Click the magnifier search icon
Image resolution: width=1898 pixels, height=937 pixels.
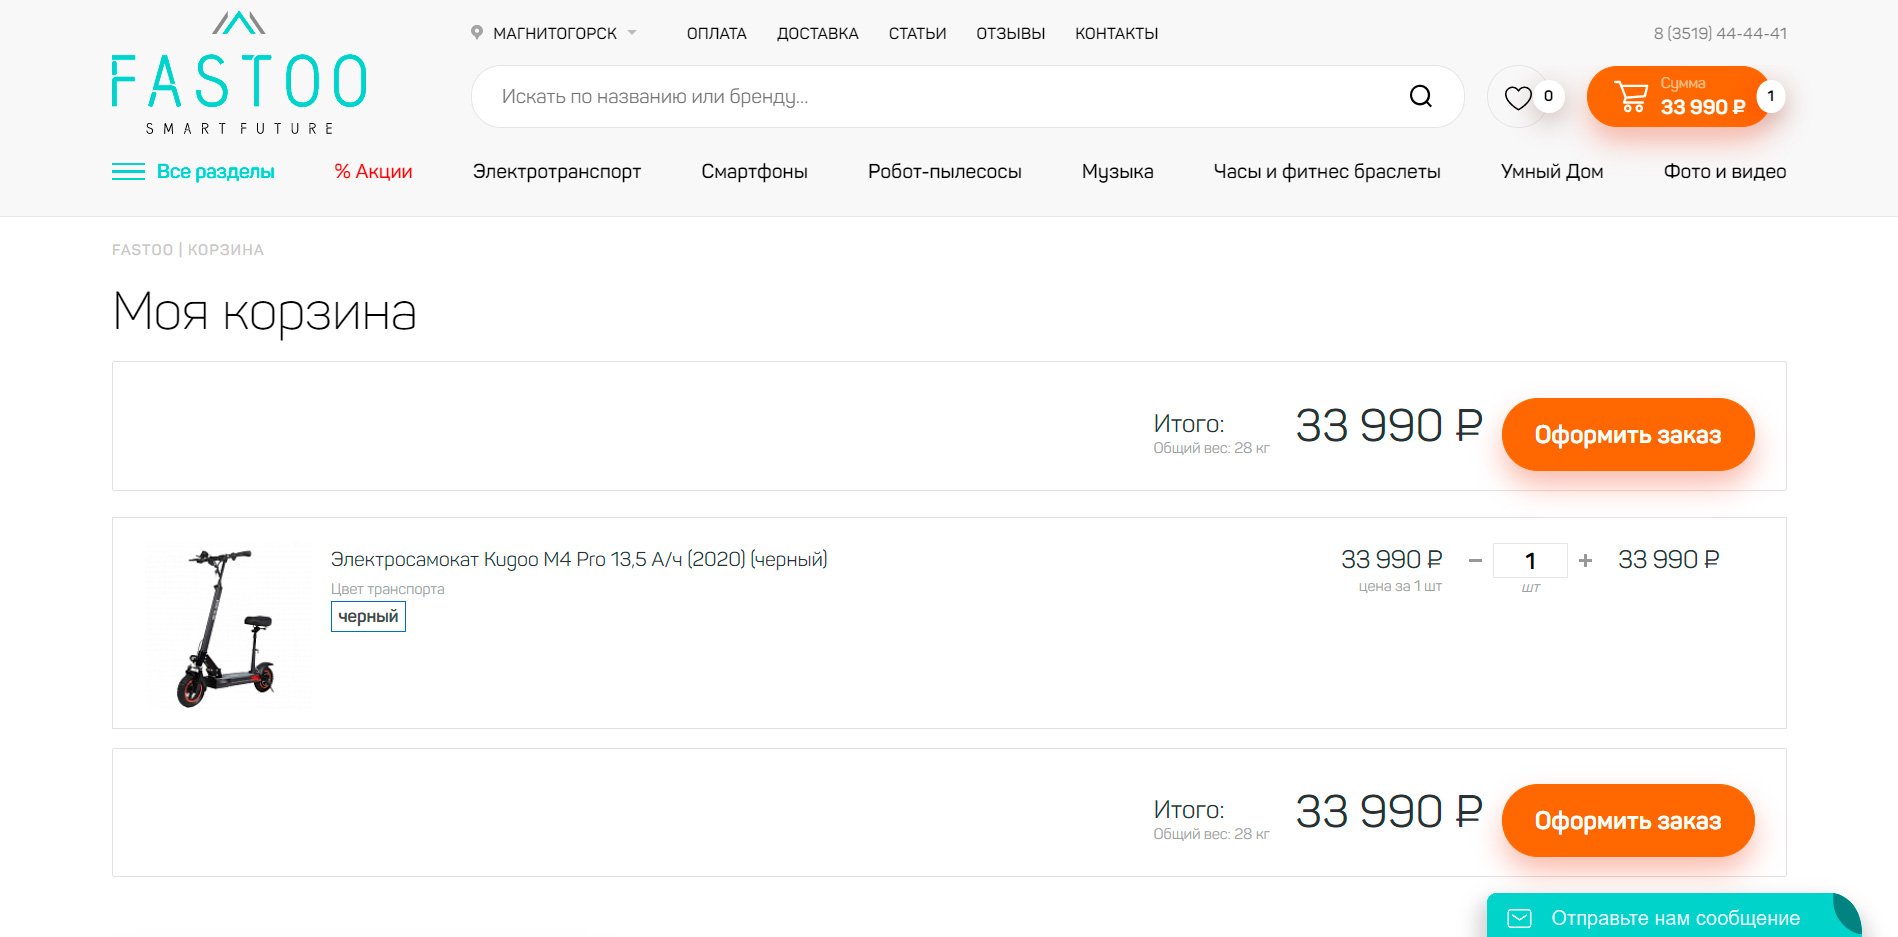[x=1420, y=96]
